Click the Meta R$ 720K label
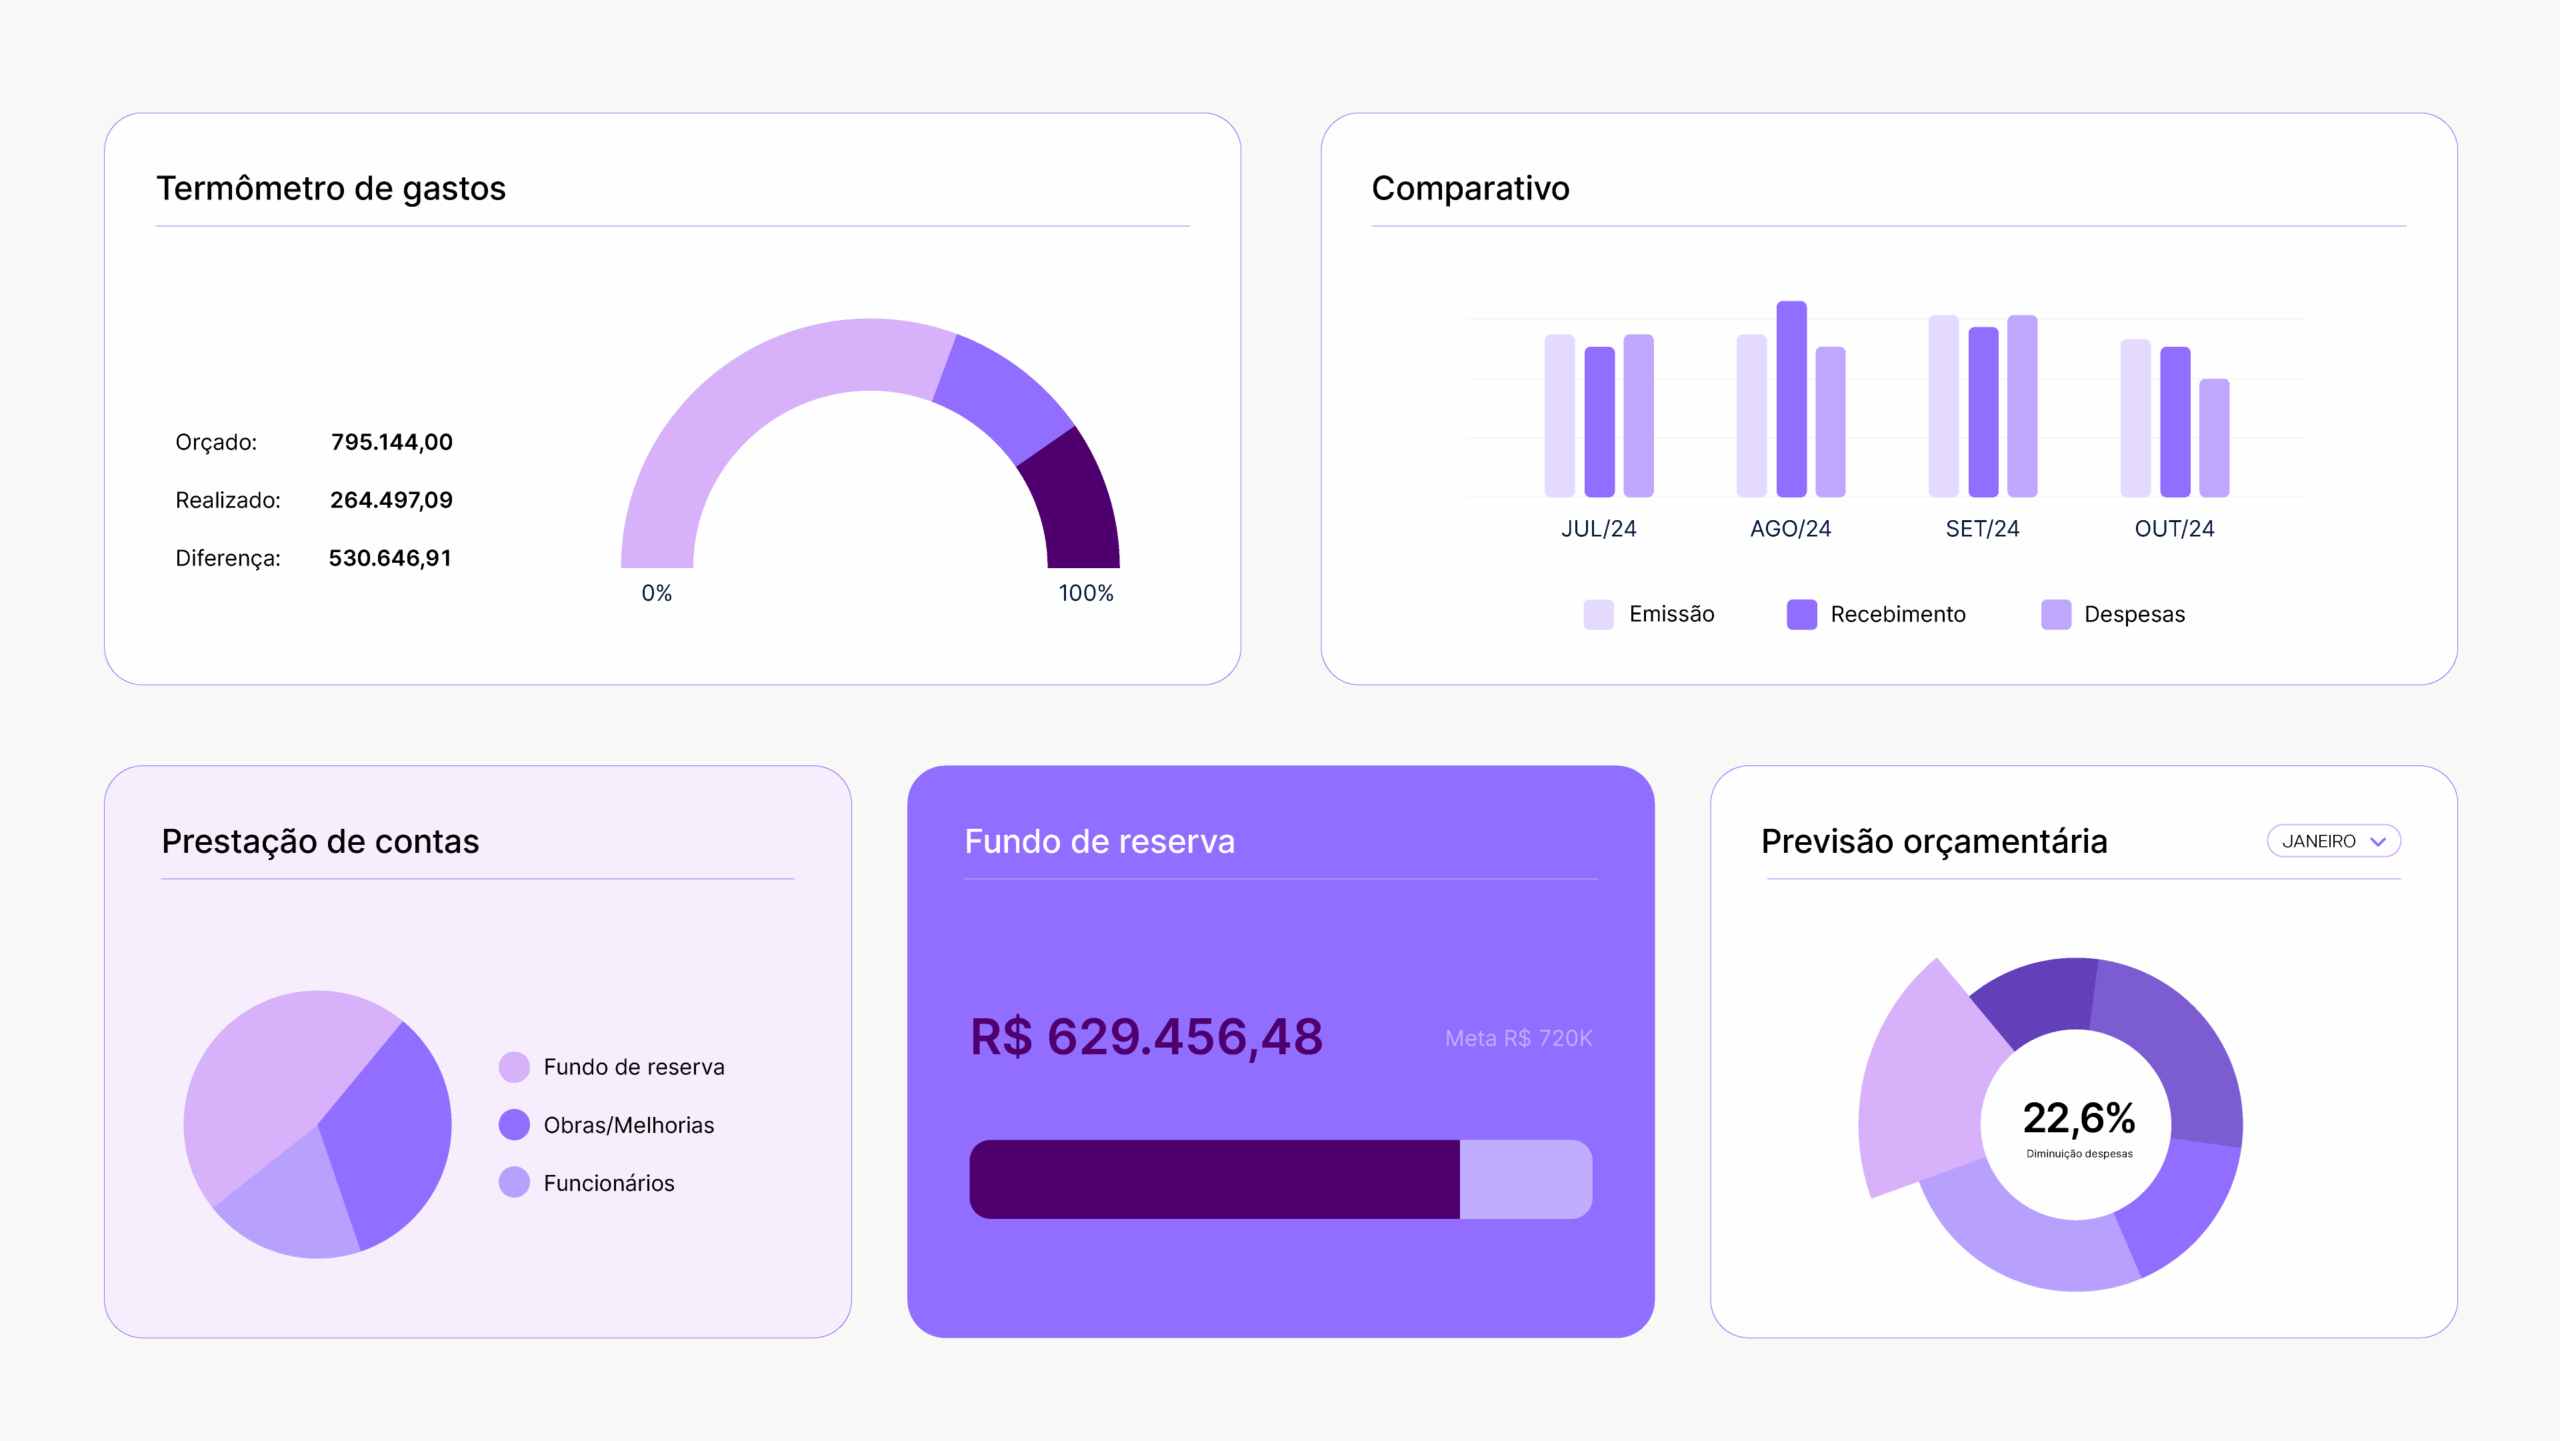 [x=1518, y=1038]
